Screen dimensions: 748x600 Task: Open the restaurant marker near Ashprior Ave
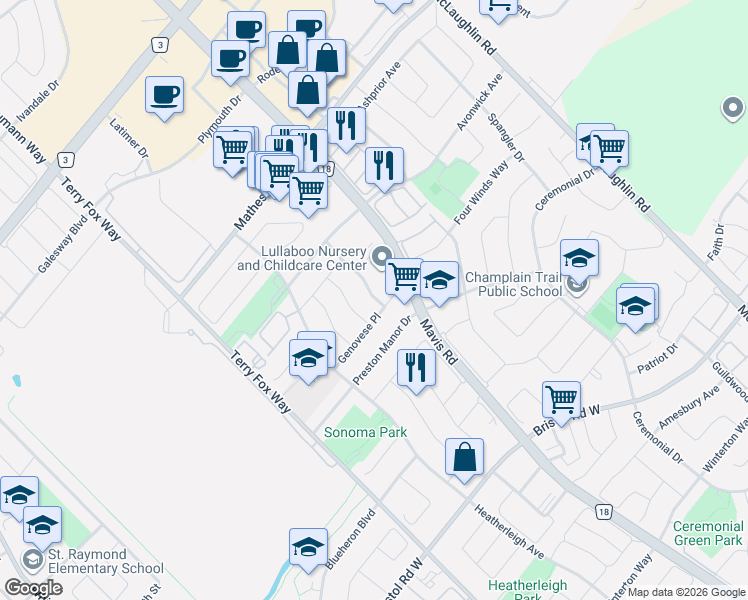click(x=346, y=128)
